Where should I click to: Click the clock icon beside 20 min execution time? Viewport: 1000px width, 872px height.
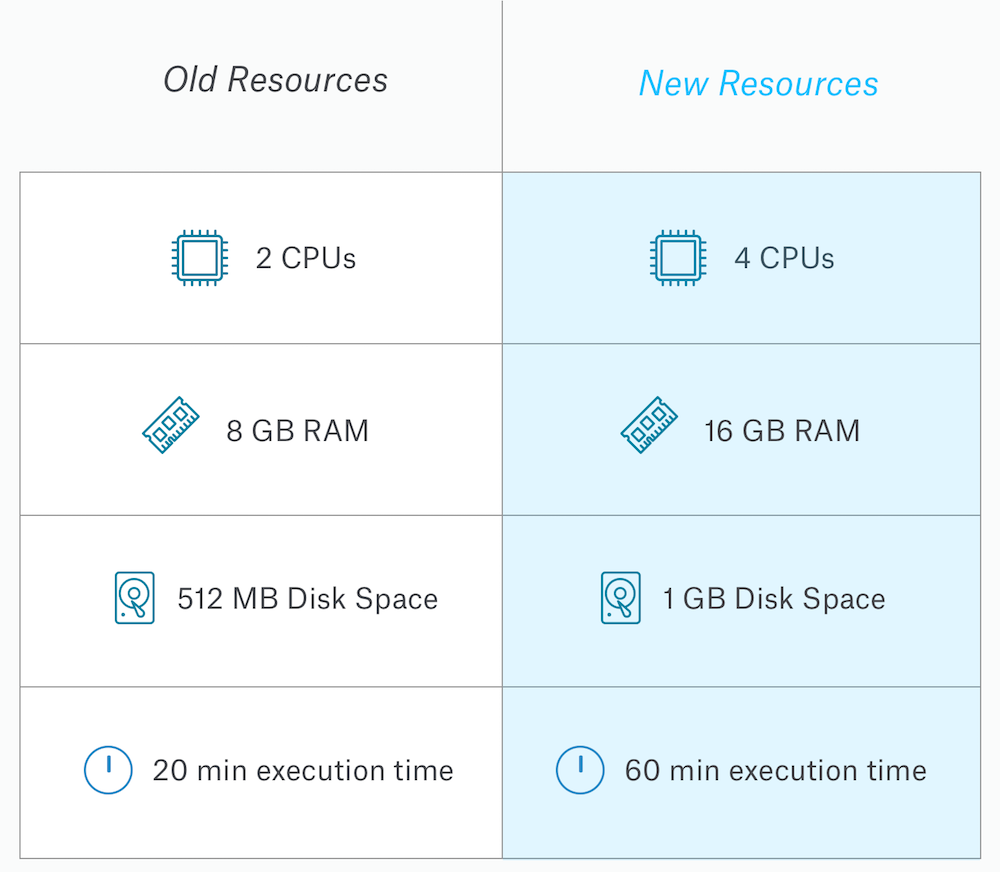[x=108, y=770]
